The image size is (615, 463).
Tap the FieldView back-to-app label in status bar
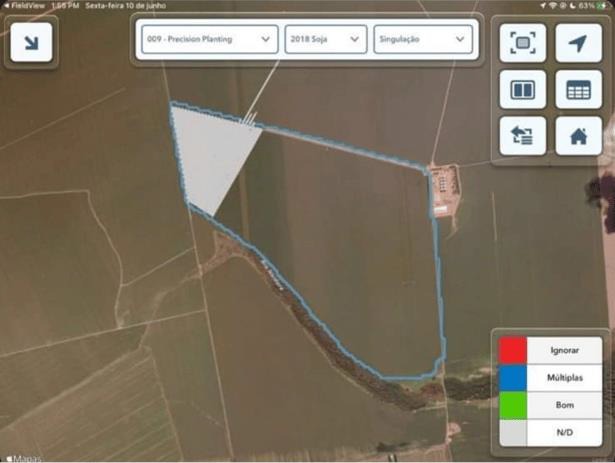[x=27, y=5]
